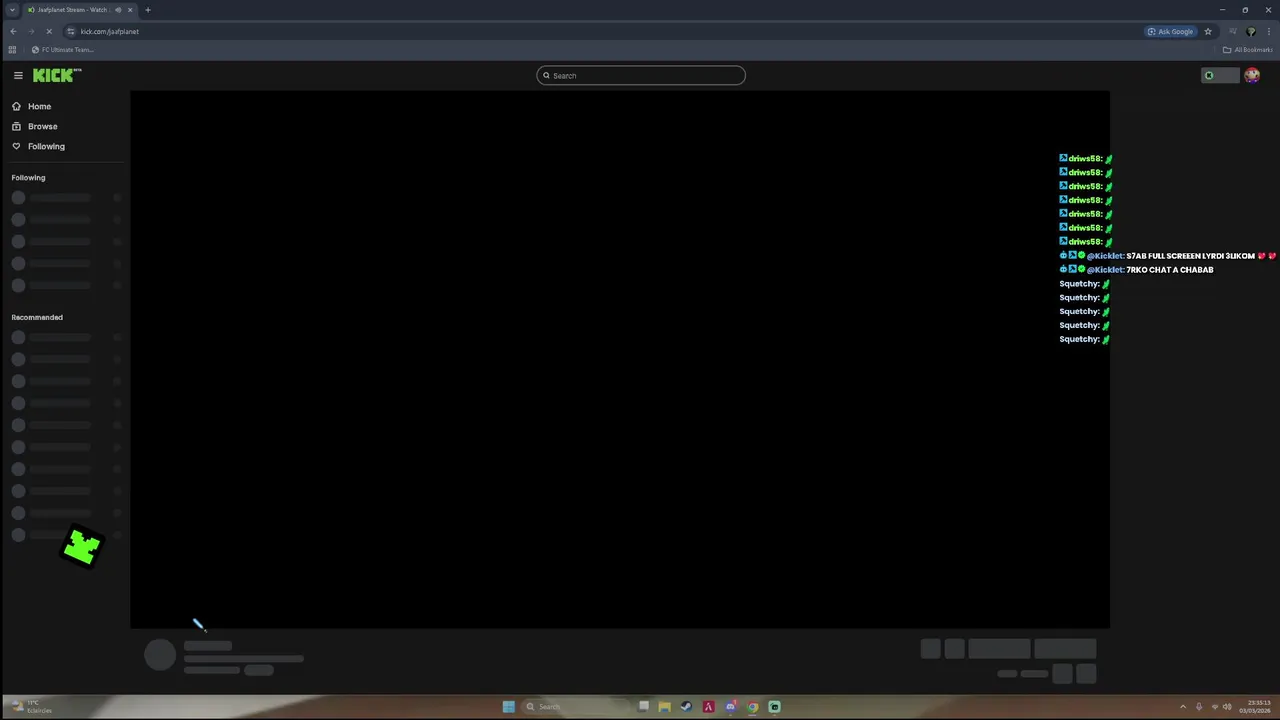
Task: Click the Kick search field
Action: point(641,75)
